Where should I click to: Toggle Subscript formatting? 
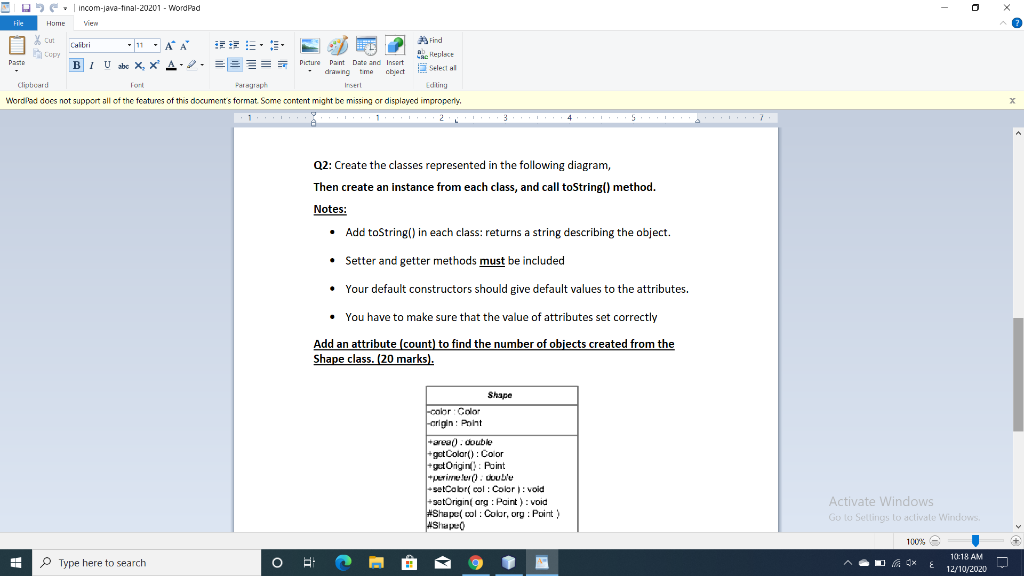click(138, 65)
